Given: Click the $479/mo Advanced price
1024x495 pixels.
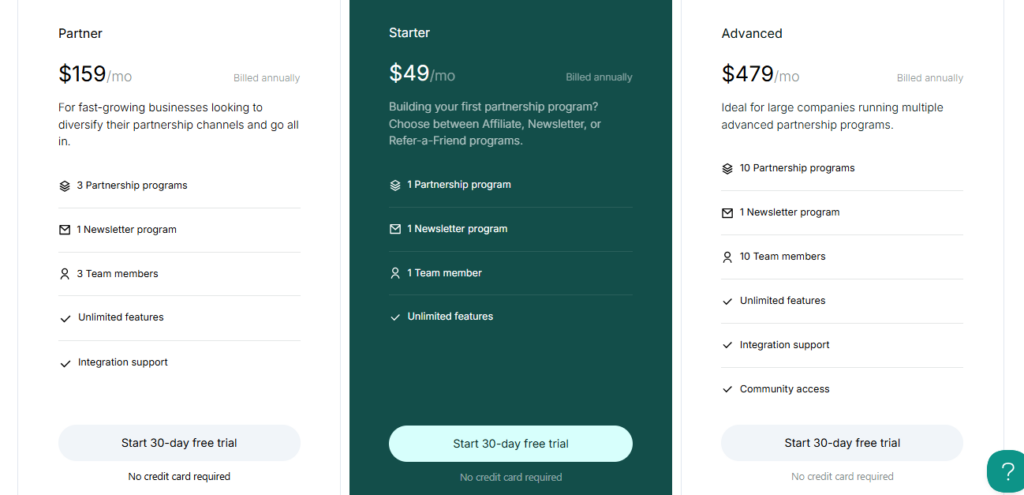Looking at the screenshot, I should tap(760, 75).
